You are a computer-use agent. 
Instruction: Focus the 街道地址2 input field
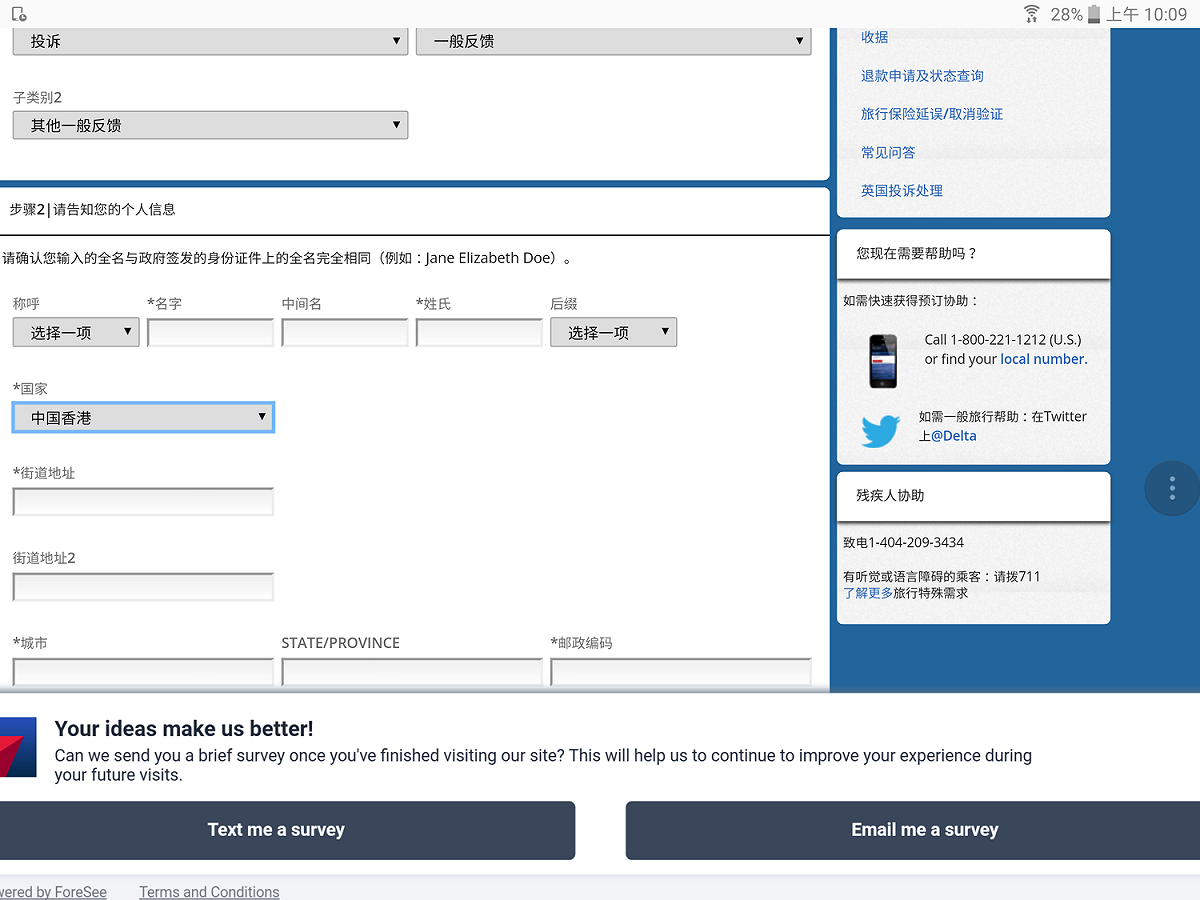[143, 587]
